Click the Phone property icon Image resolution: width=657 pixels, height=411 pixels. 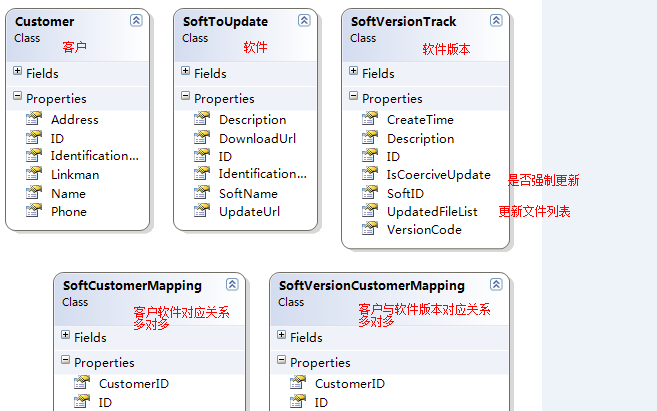34,210
